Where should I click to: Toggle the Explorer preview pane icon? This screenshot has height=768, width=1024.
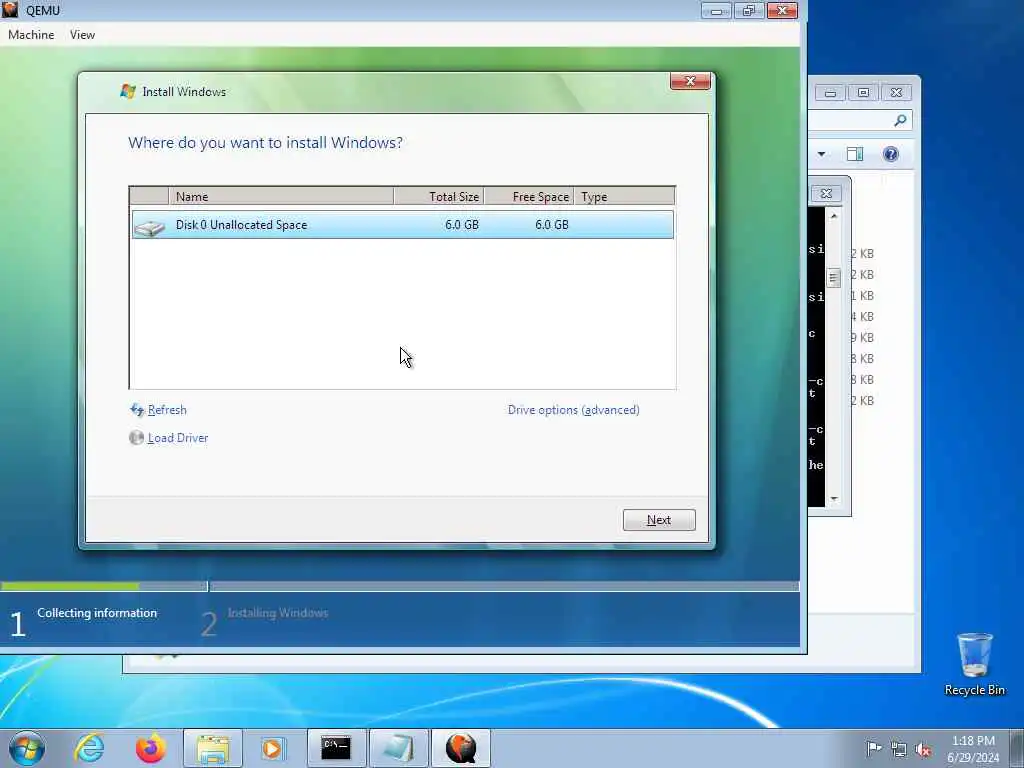855,154
